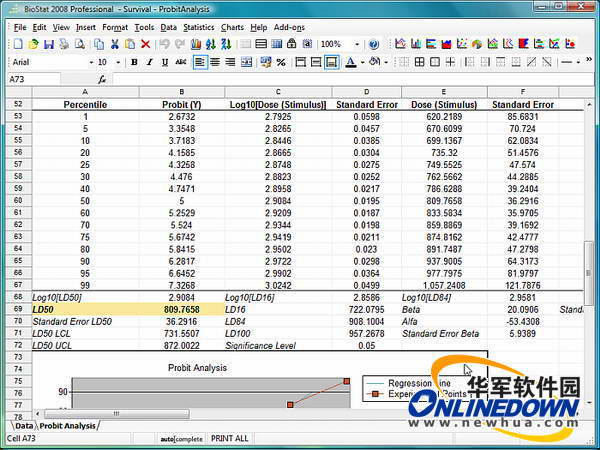The image size is (600, 450).
Task: Open Help with the blue question icon
Action: point(374,44)
